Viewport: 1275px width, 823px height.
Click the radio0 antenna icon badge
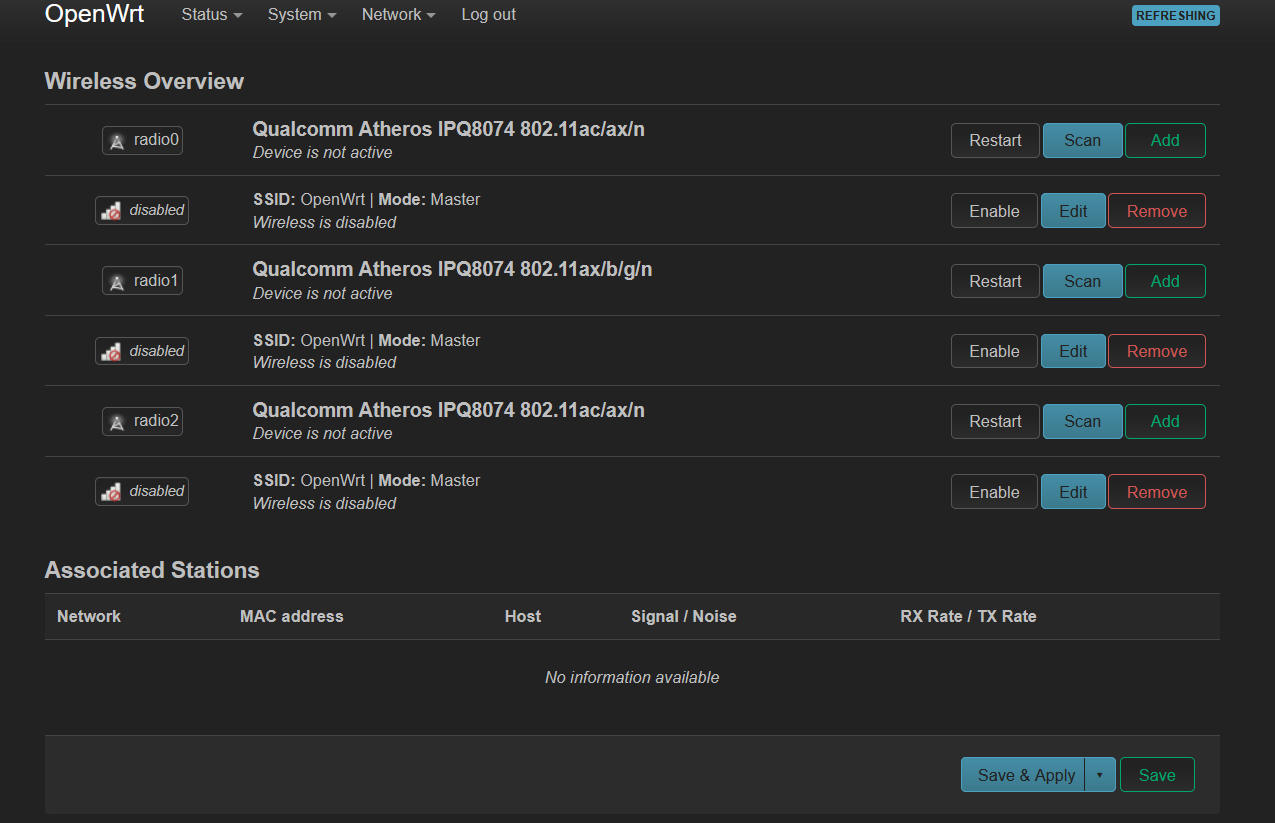(x=142, y=141)
